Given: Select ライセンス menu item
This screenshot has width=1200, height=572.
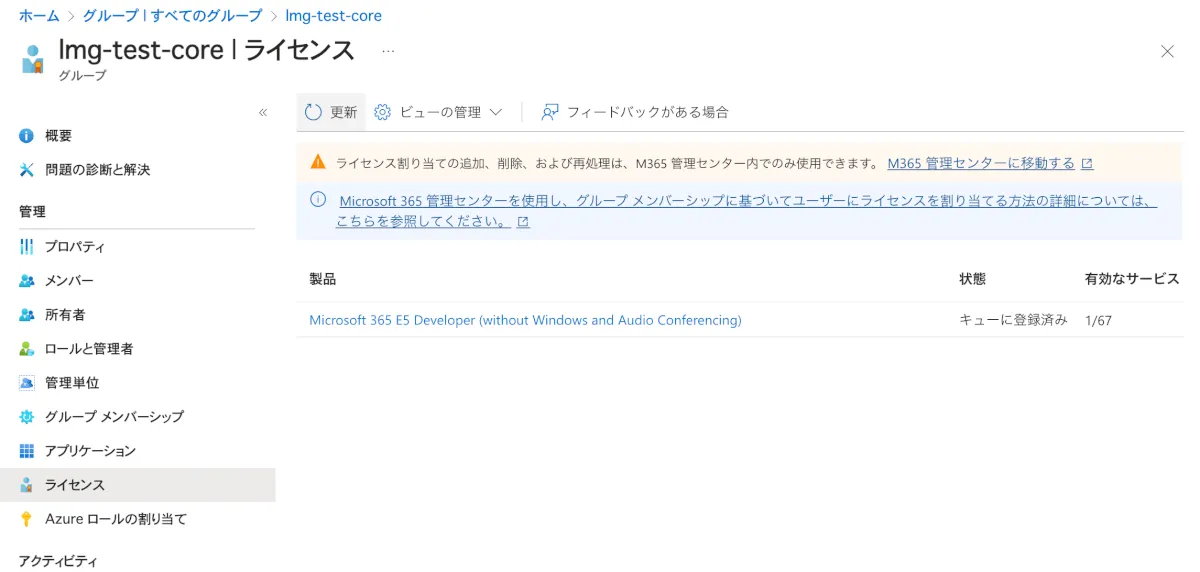Looking at the screenshot, I should pyautogui.click(x=137, y=485).
